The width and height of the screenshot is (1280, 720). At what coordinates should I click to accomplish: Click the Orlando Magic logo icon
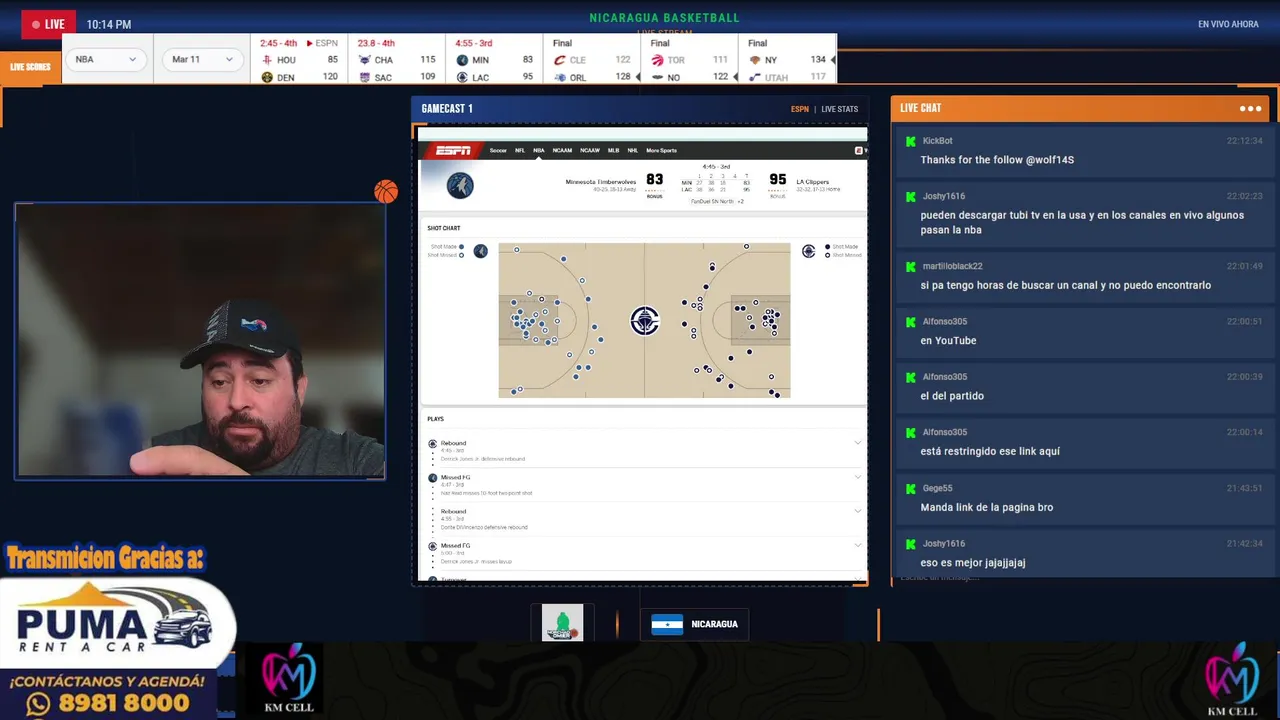pyautogui.click(x=560, y=77)
